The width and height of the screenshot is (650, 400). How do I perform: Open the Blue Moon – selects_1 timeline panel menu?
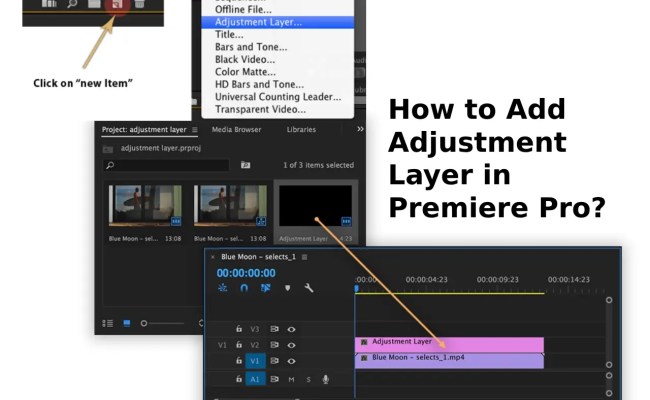coord(304,257)
